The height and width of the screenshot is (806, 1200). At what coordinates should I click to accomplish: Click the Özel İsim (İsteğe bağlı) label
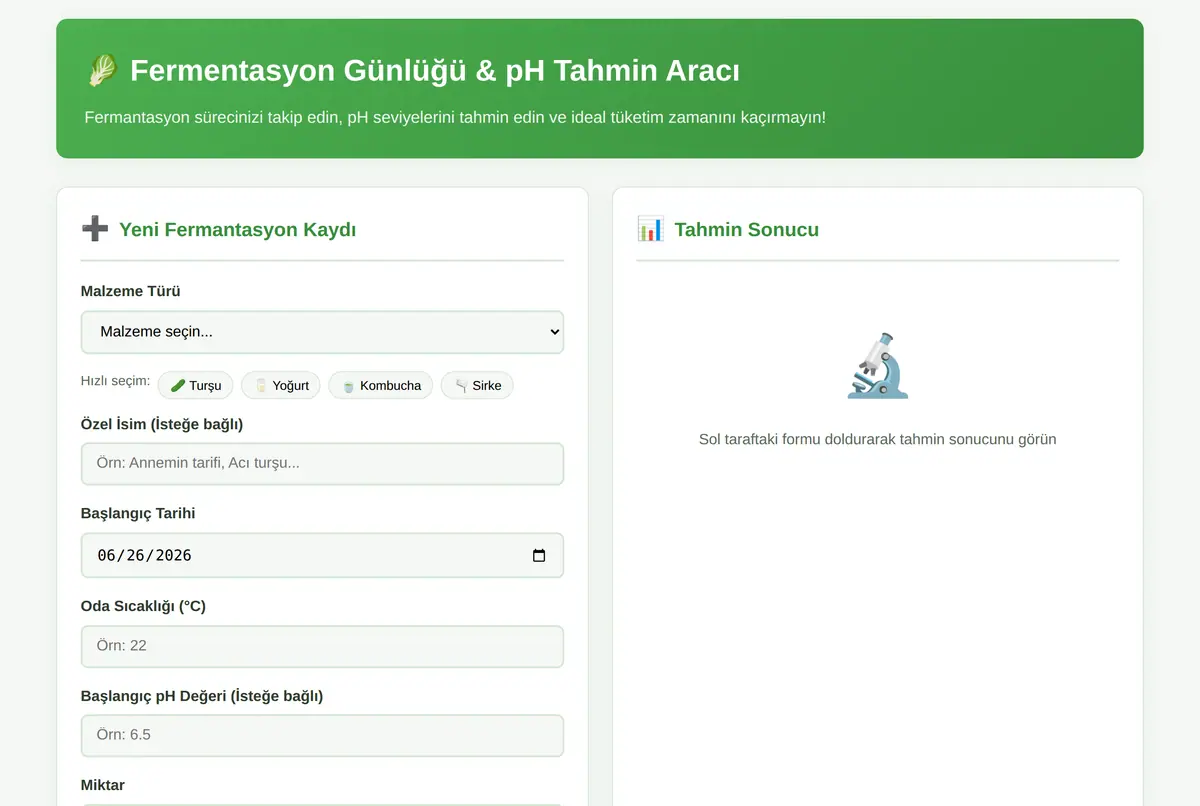(162, 424)
